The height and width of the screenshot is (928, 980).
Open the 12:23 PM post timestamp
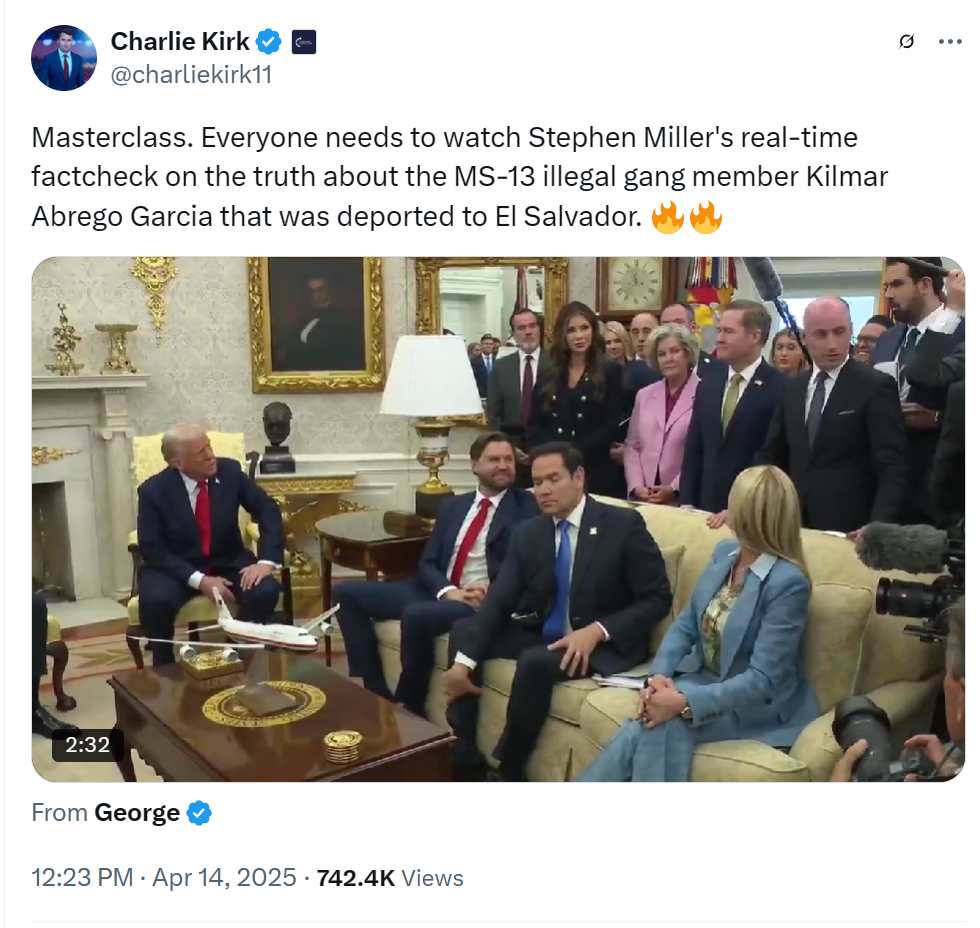[x=82, y=877]
